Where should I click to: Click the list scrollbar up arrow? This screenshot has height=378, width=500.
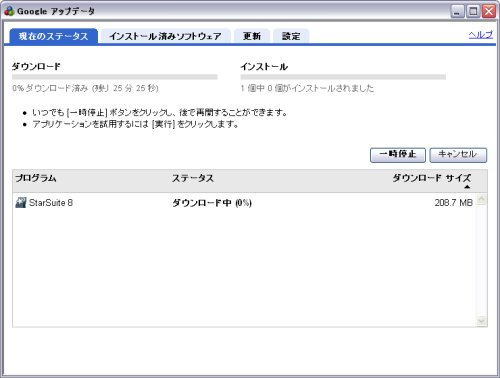pos(481,199)
